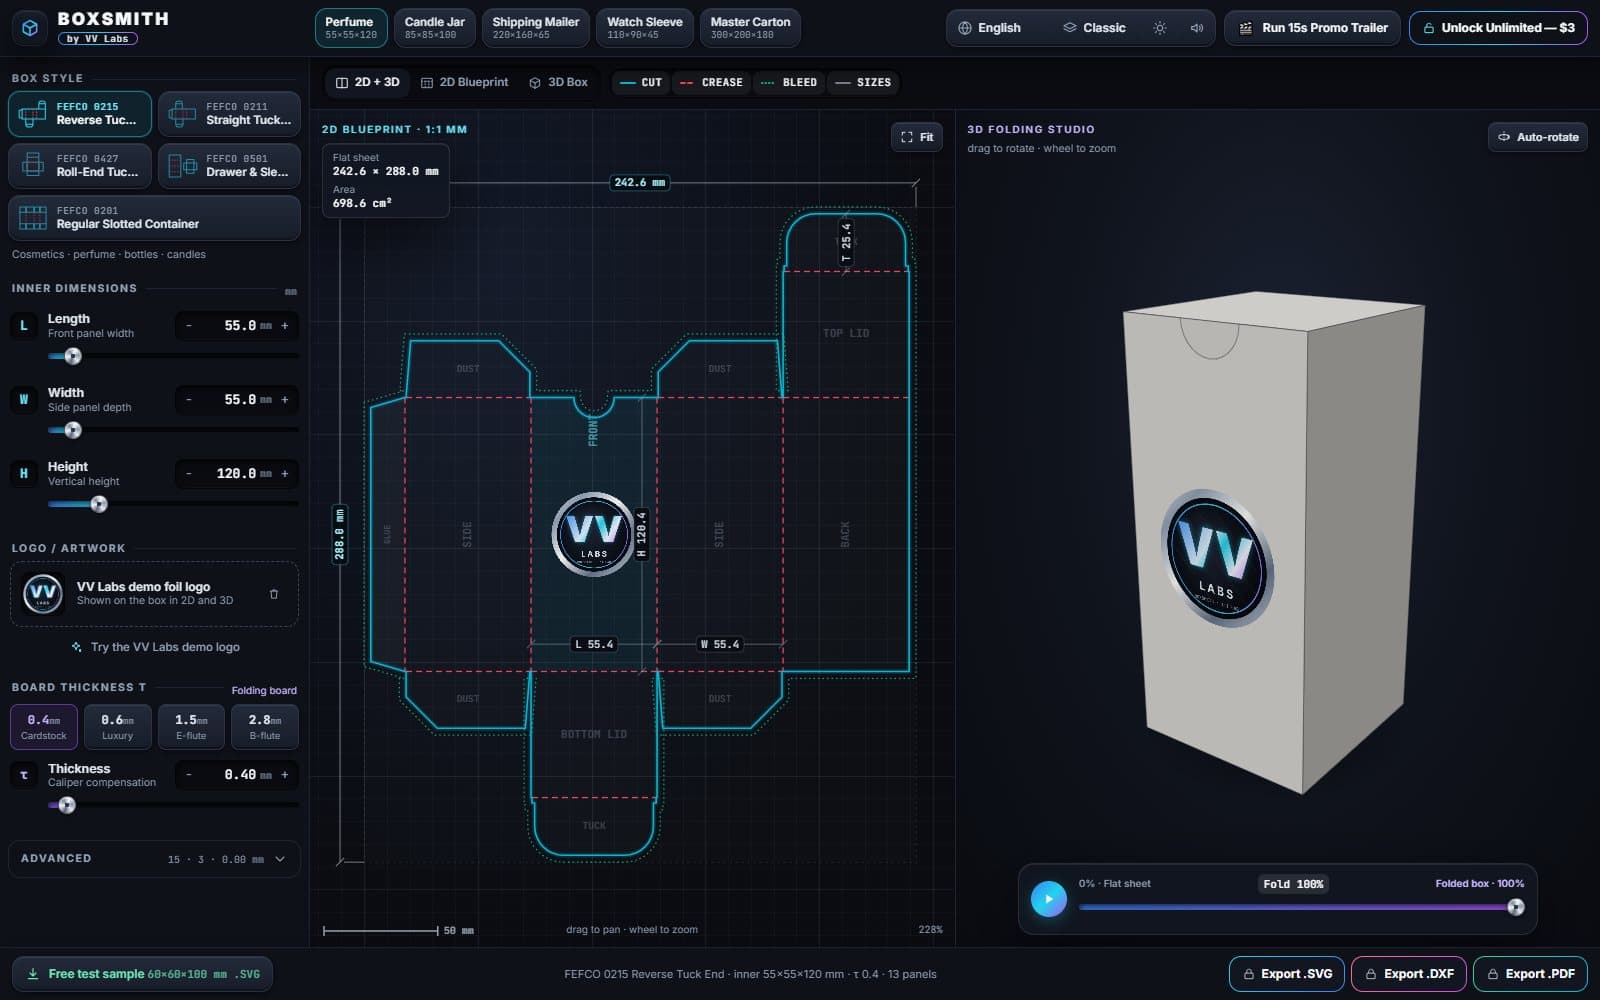Toggle BLEED line visibility
The width and height of the screenshot is (1600, 1000).
tap(788, 82)
